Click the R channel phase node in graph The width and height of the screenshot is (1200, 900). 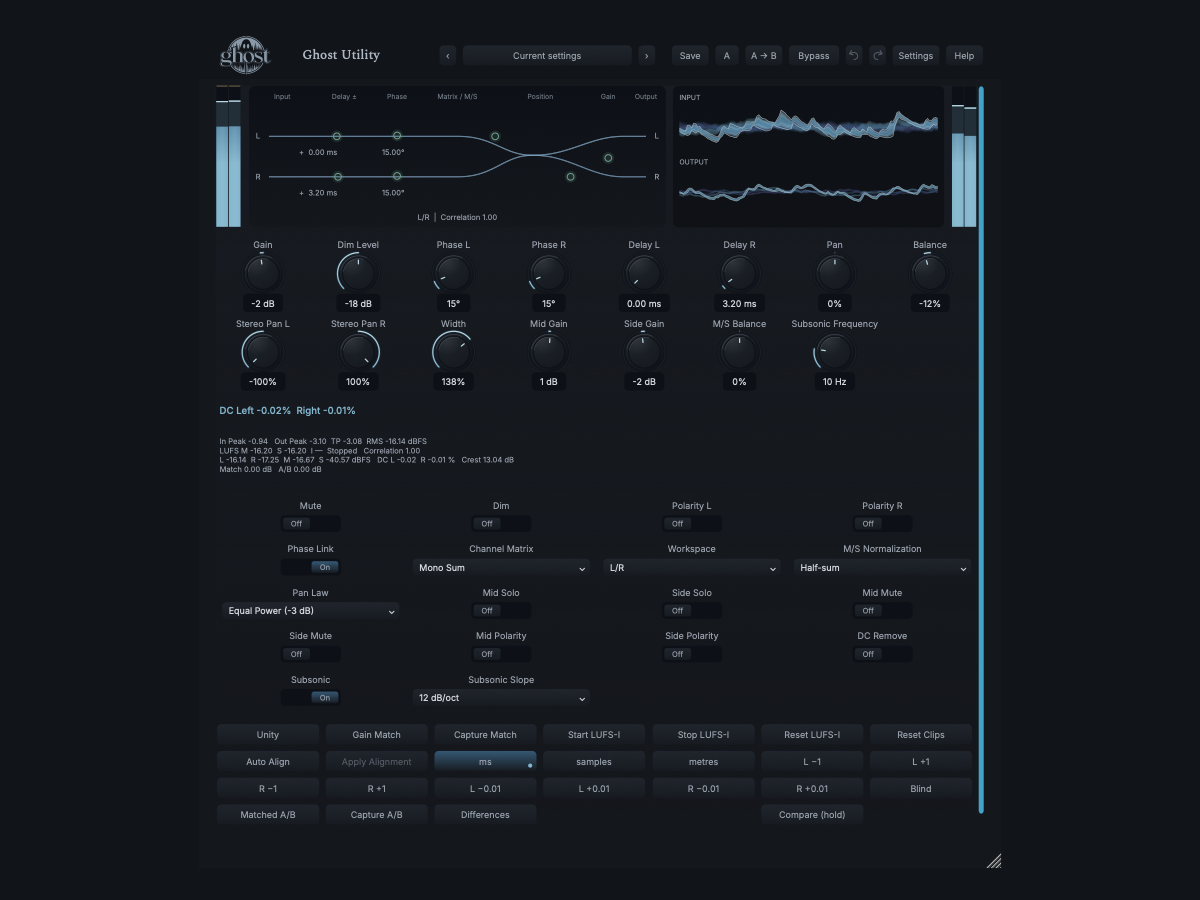pos(397,176)
